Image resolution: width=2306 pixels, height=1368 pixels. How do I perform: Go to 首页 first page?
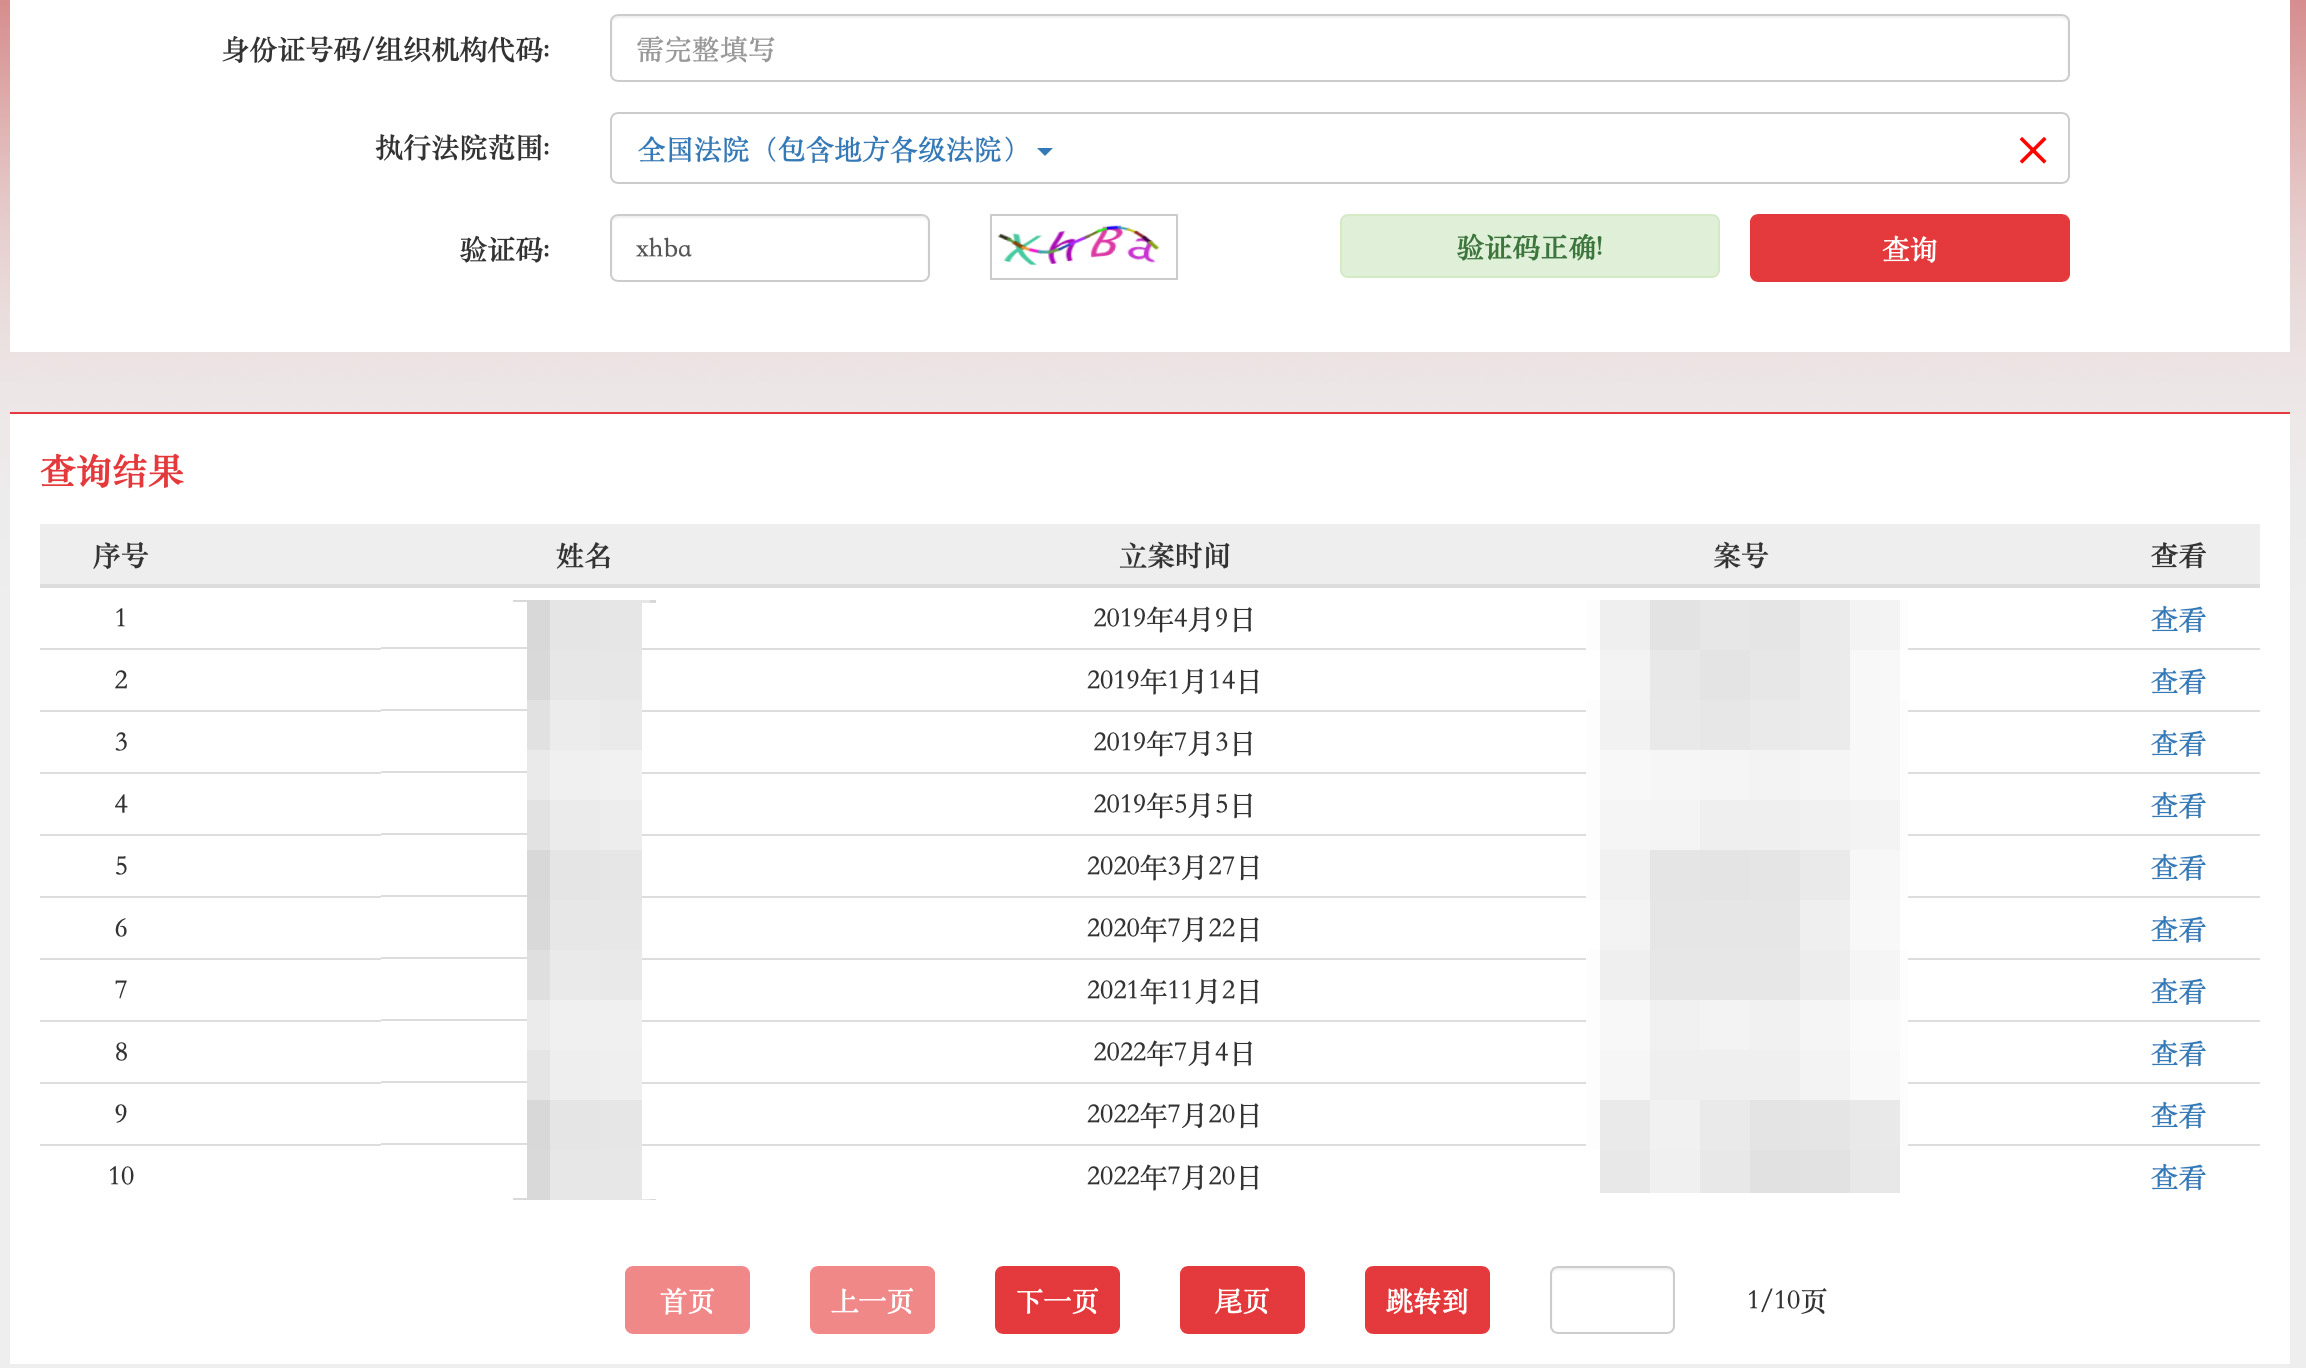pos(687,1300)
